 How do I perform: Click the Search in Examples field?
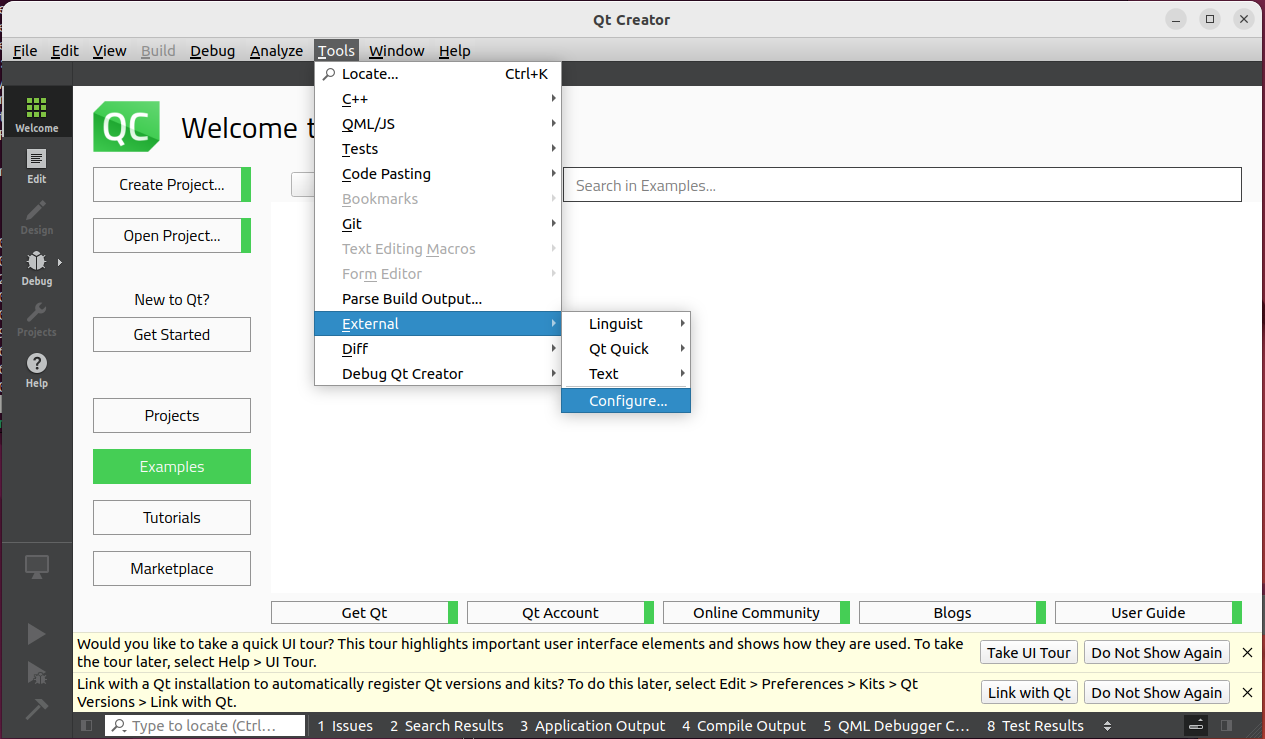click(x=901, y=185)
